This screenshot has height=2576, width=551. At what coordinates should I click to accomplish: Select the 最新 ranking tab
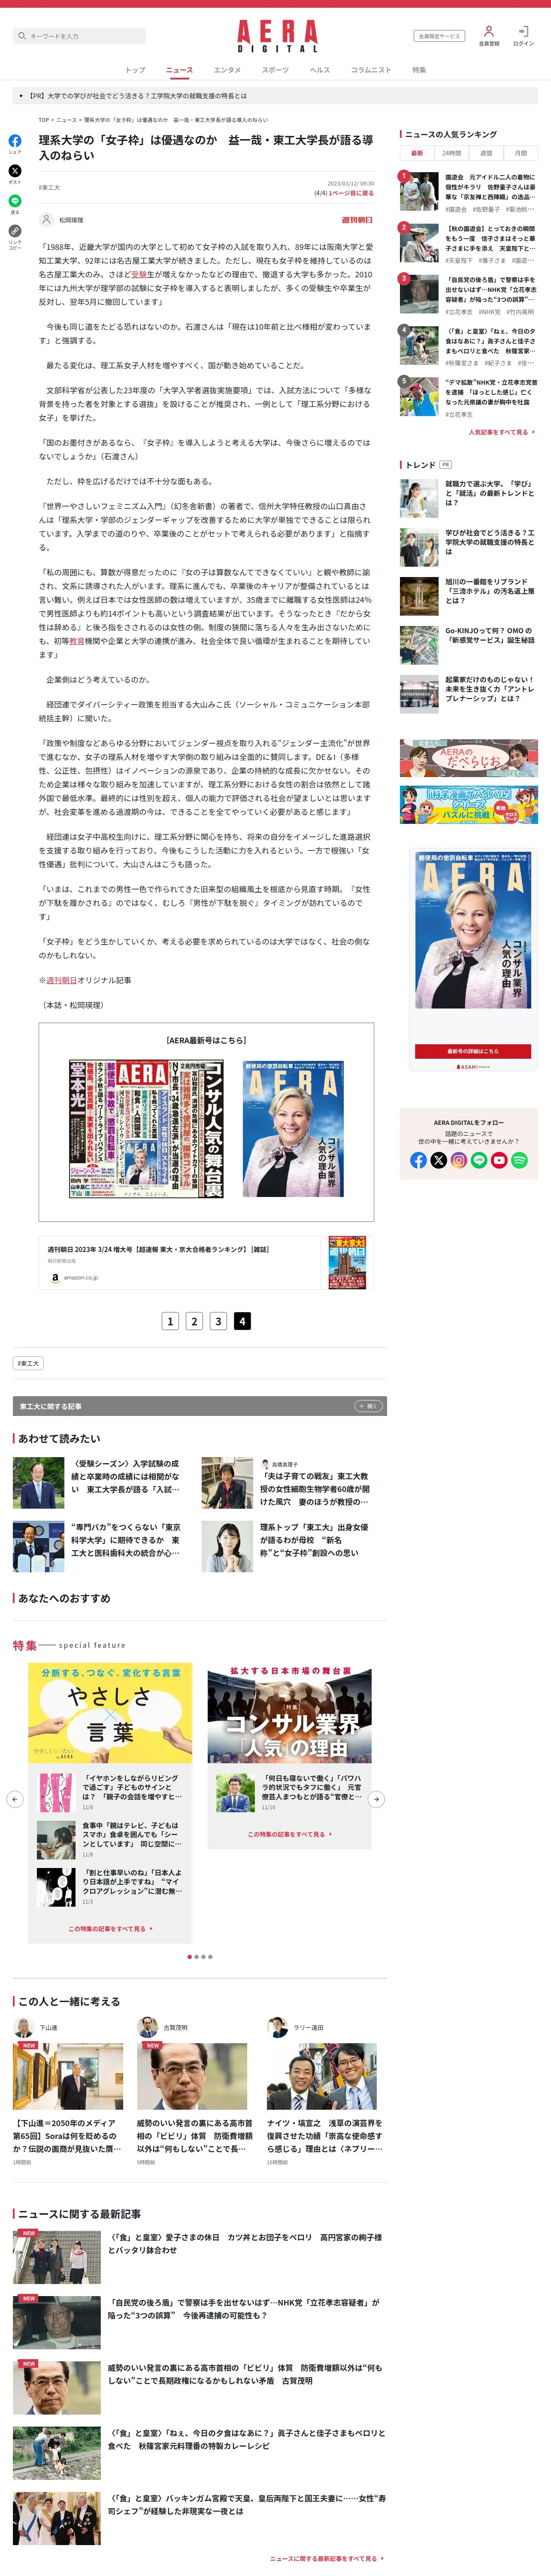click(417, 153)
